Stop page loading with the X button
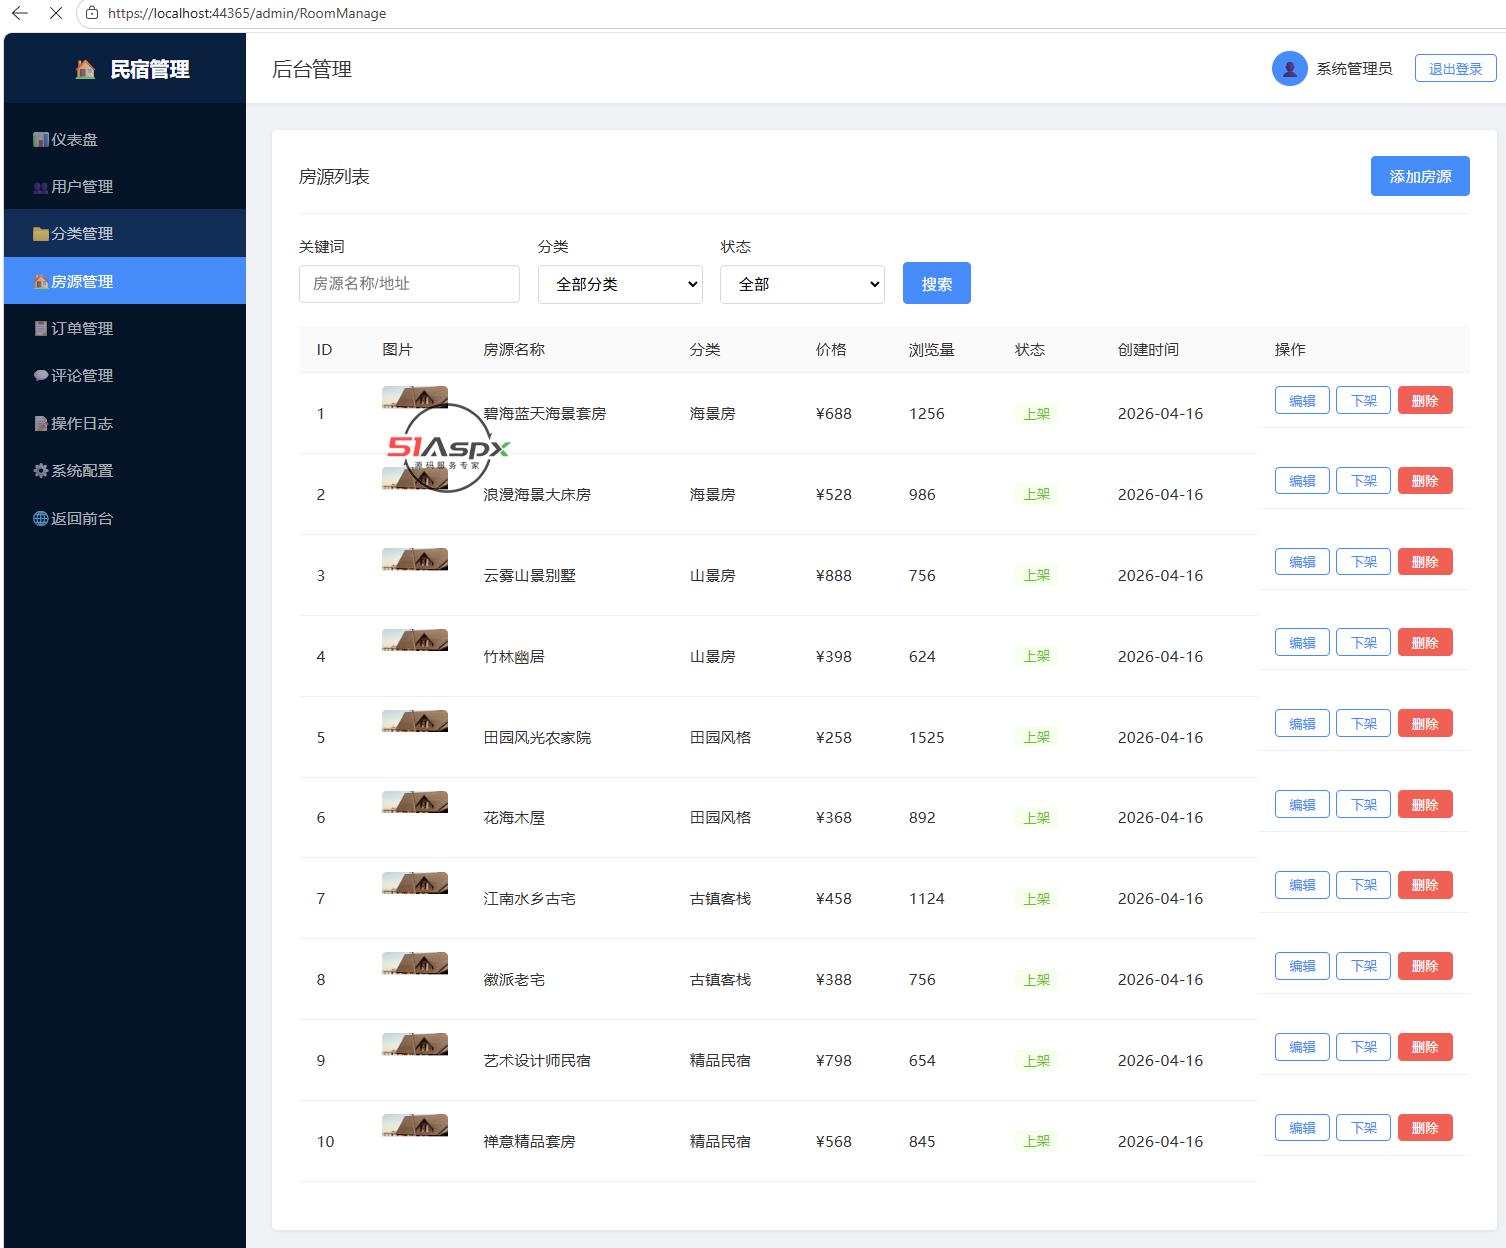Screen dimensions: 1506x1248 55,13
